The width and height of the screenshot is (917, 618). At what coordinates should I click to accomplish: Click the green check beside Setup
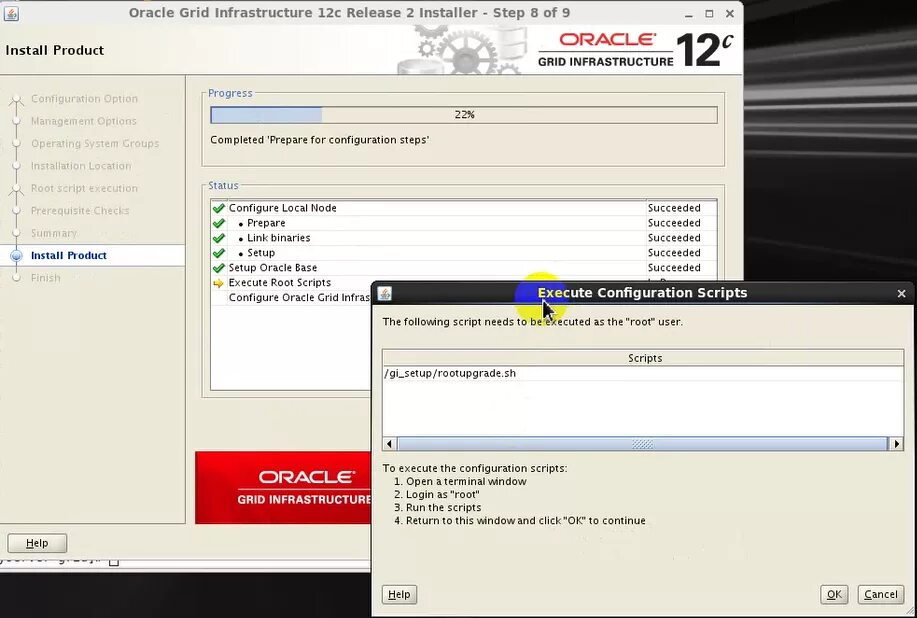[219, 253]
